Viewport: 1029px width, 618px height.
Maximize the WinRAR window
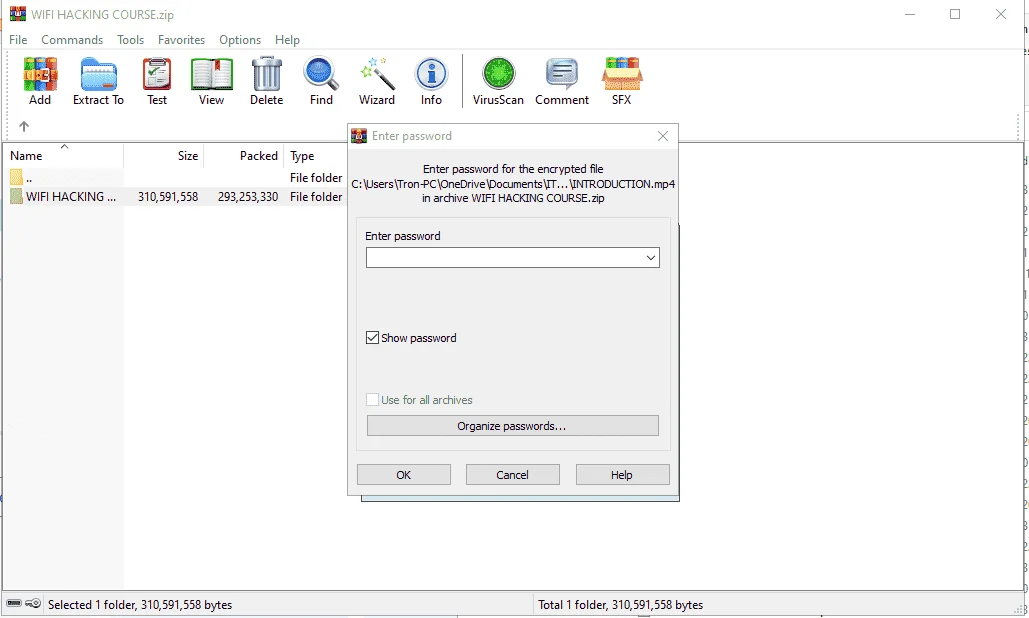pos(955,14)
